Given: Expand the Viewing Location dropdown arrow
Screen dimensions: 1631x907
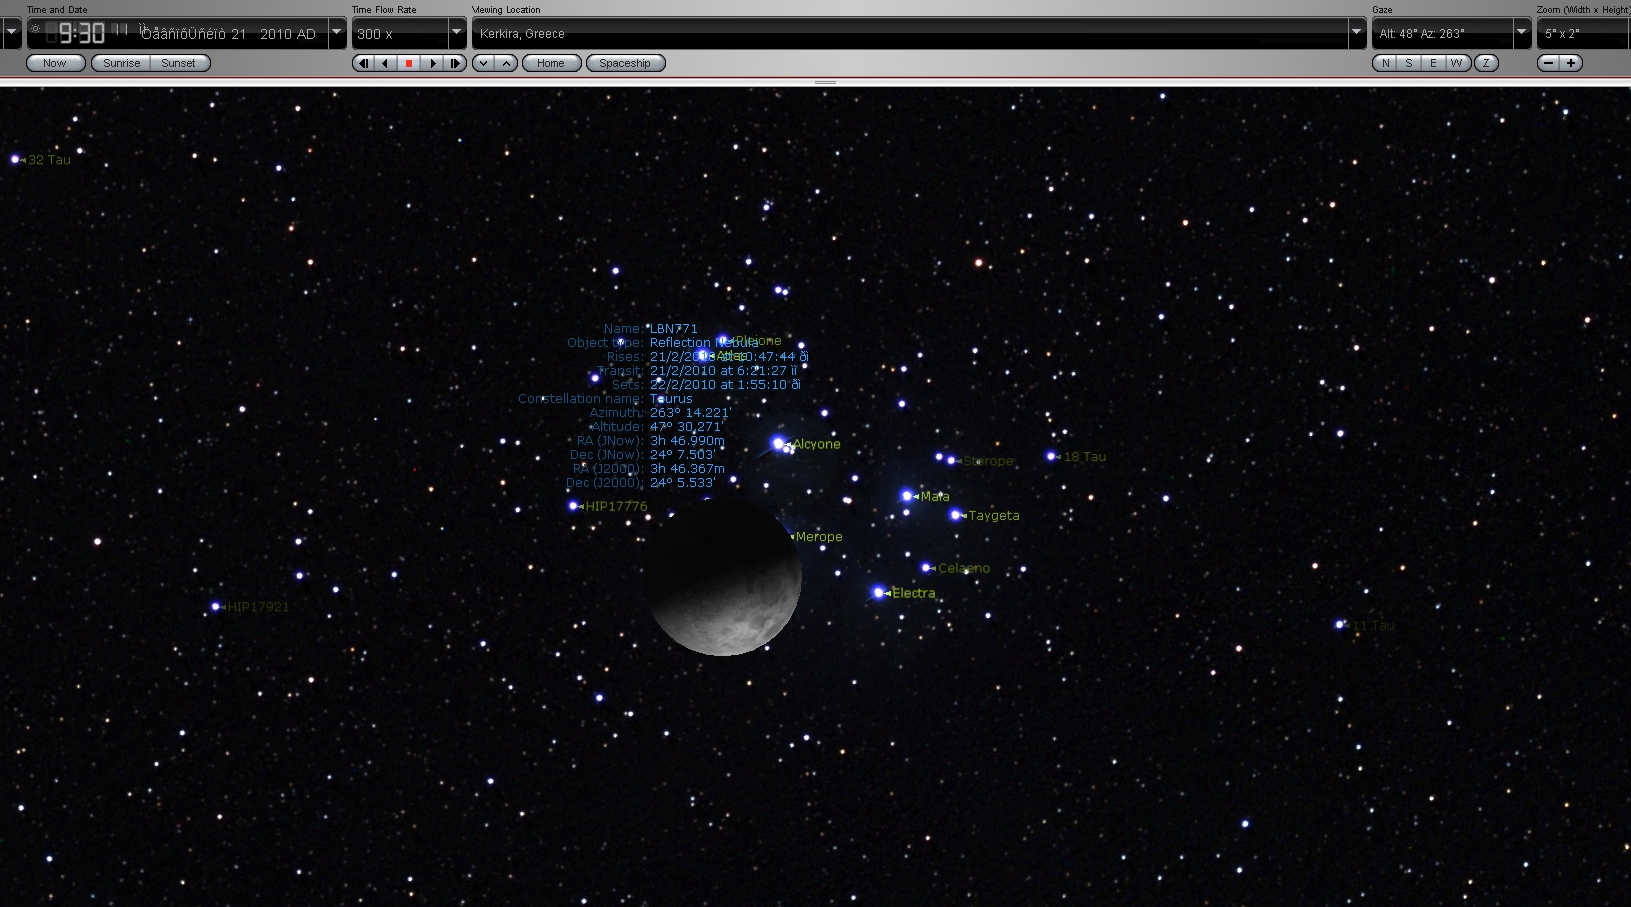Looking at the screenshot, I should (x=1357, y=33).
